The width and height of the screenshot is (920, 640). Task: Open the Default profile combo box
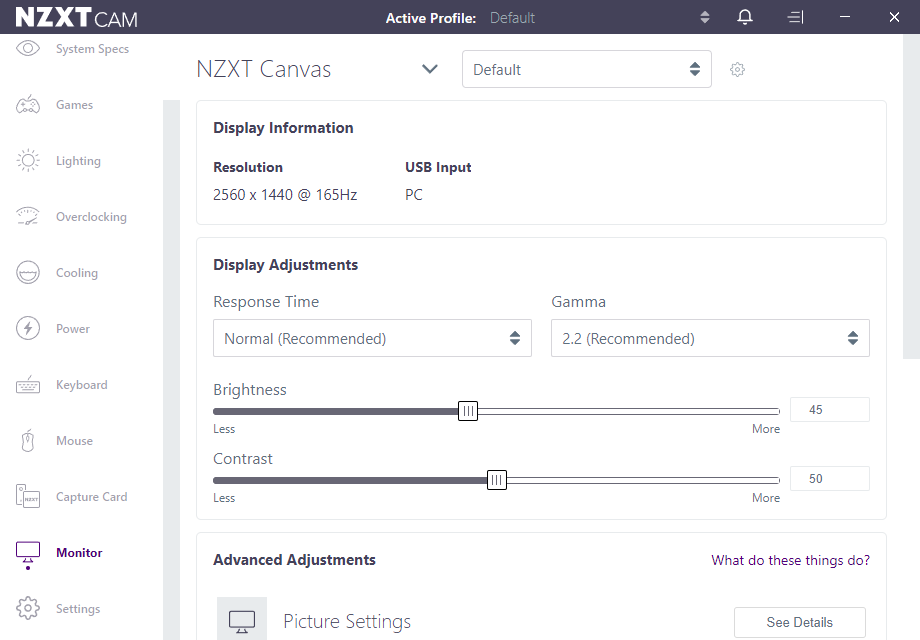pyautogui.click(x=586, y=70)
